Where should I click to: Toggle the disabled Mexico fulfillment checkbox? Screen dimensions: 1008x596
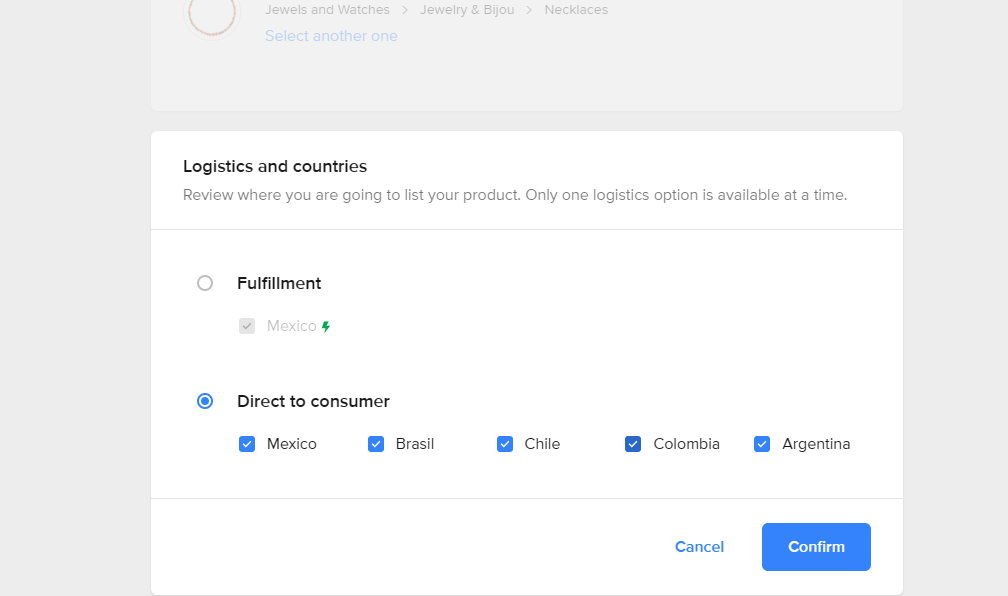247,326
